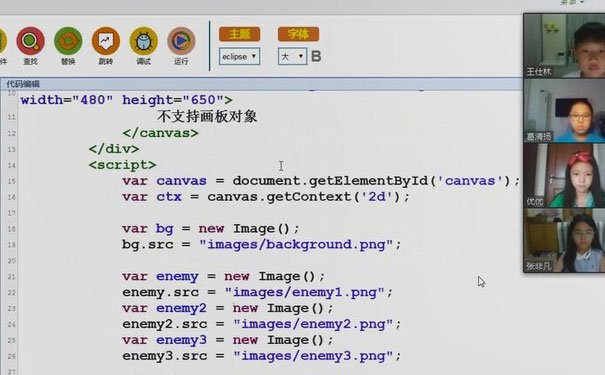Click on canvas.getContext('2d') in line 16
This screenshot has width=605, height=375.
point(304,197)
